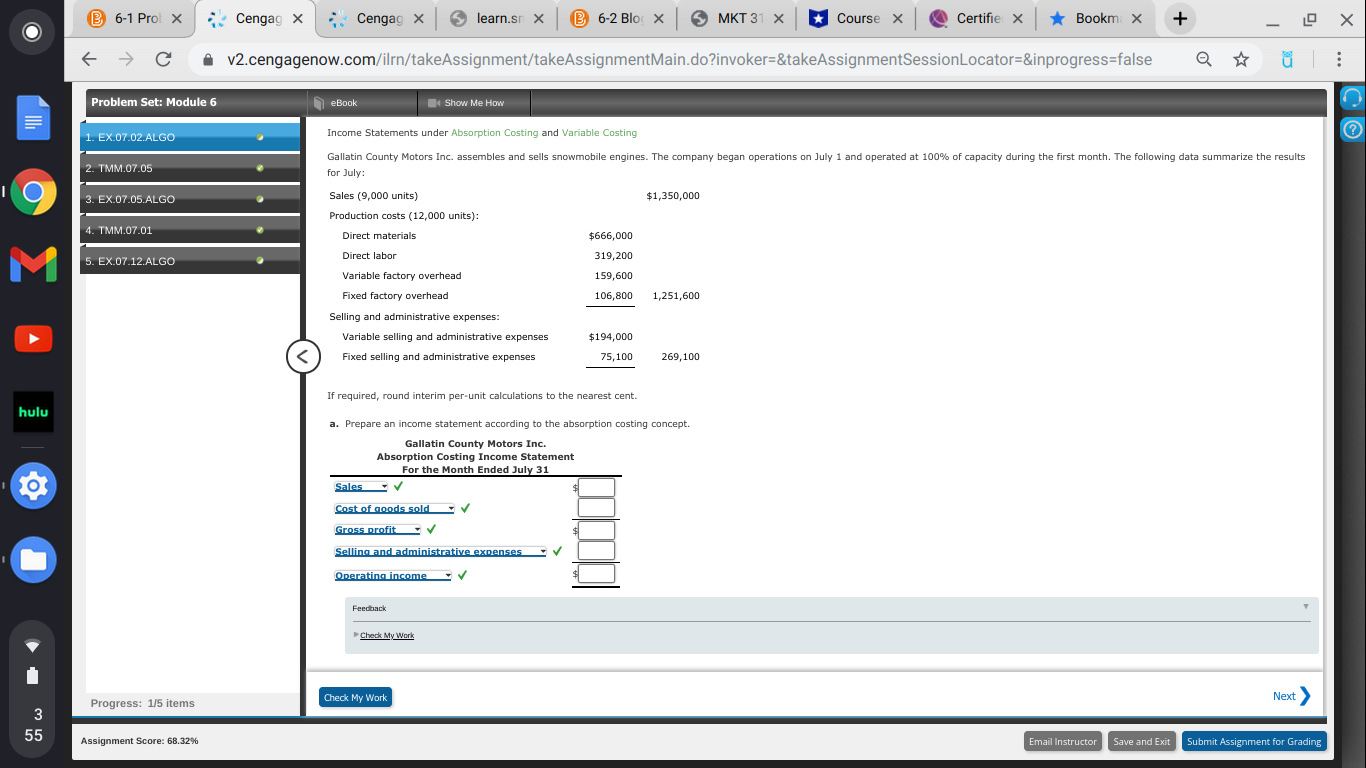Launch the Hulu app from the shelf

tap(33, 412)
